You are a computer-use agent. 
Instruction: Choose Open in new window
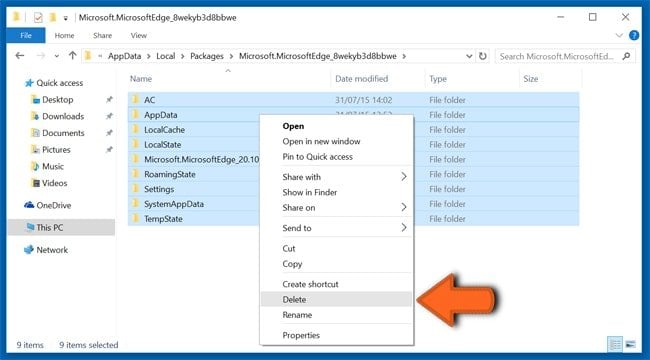(x=337, y=141)
